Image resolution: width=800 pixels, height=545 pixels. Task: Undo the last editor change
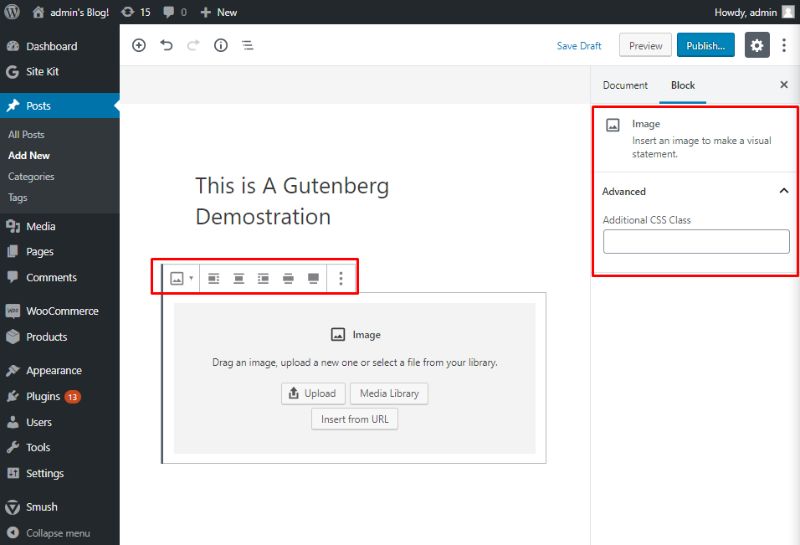[x=166, y=45]
